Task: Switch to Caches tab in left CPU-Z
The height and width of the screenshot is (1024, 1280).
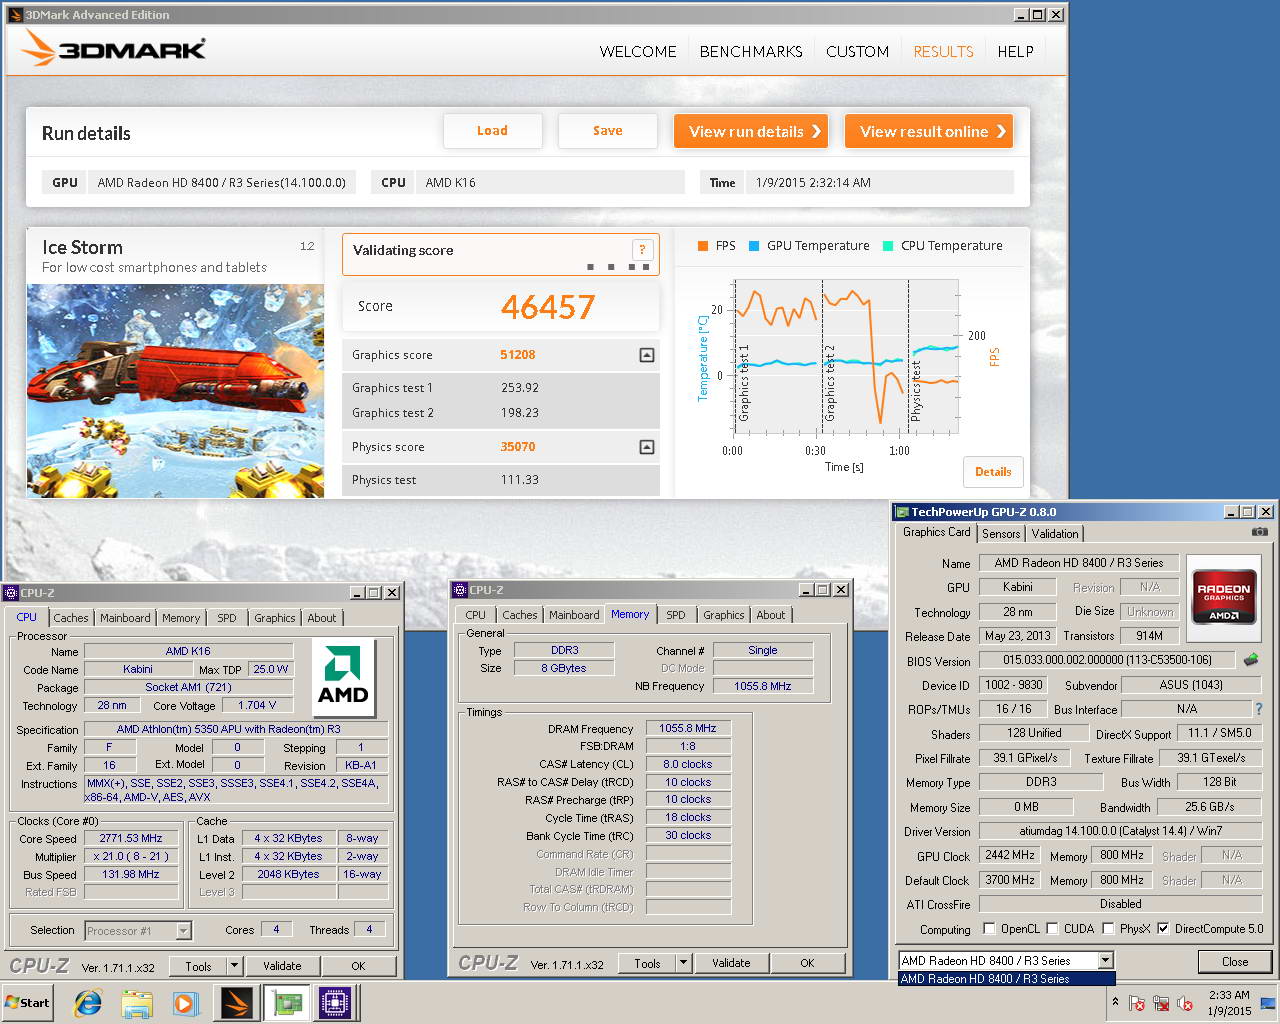Action: [71, 618]
